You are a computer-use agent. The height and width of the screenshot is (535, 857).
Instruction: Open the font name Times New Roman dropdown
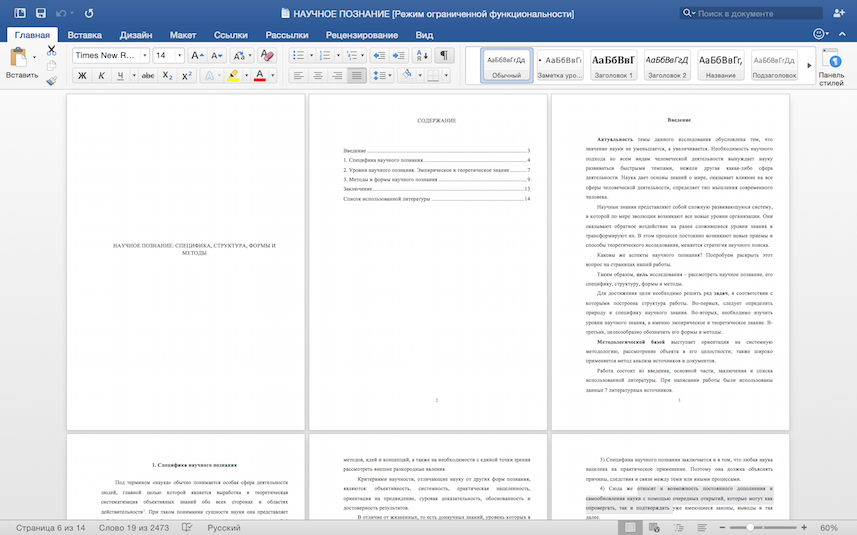145,55
